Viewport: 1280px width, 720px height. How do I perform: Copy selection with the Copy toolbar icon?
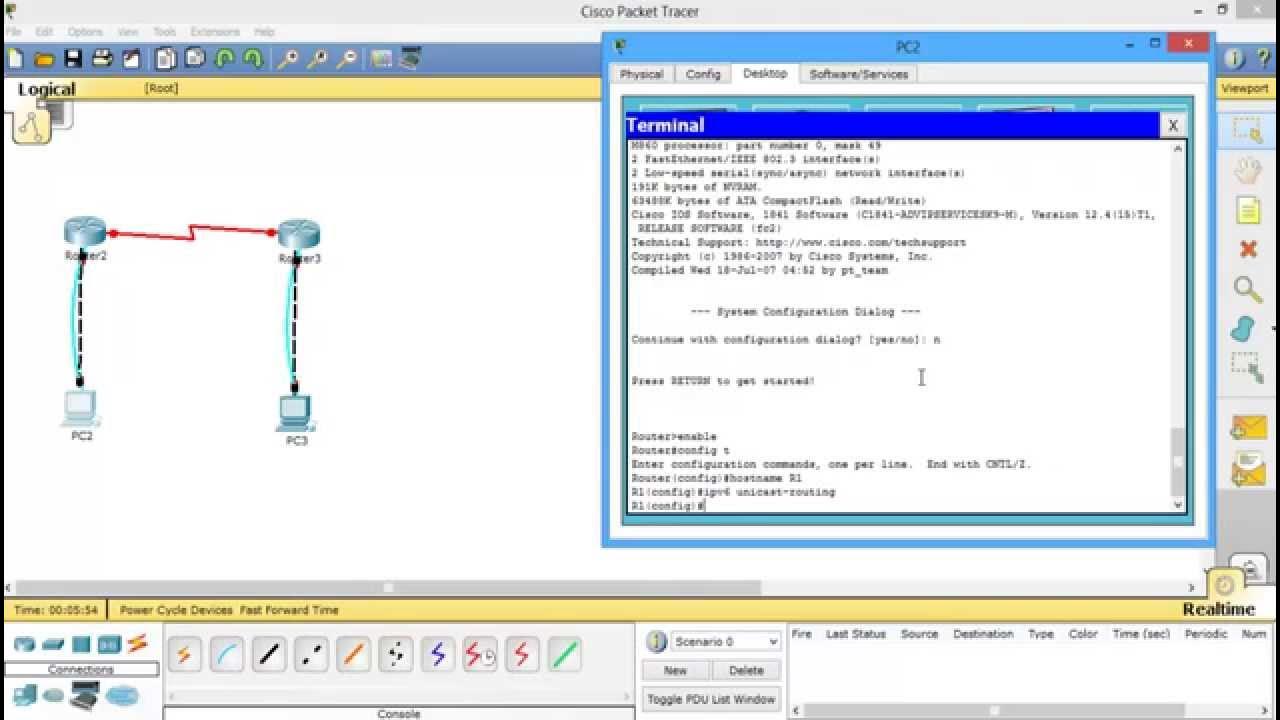166,59
